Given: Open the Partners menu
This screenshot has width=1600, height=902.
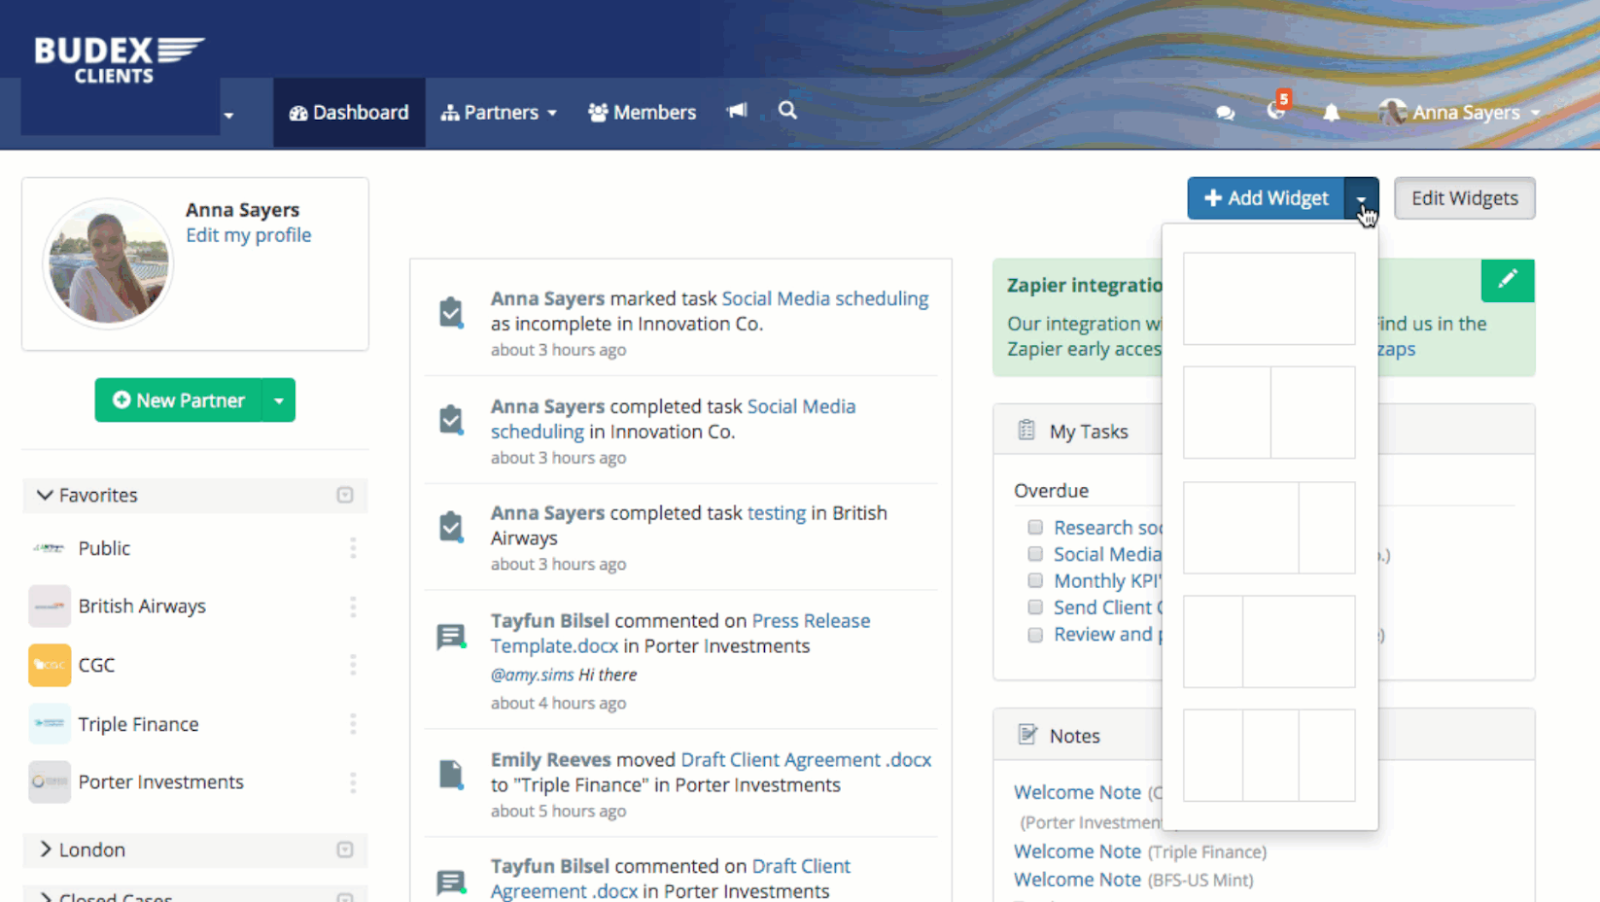Looking at the screenshot, I should [499, 113].
